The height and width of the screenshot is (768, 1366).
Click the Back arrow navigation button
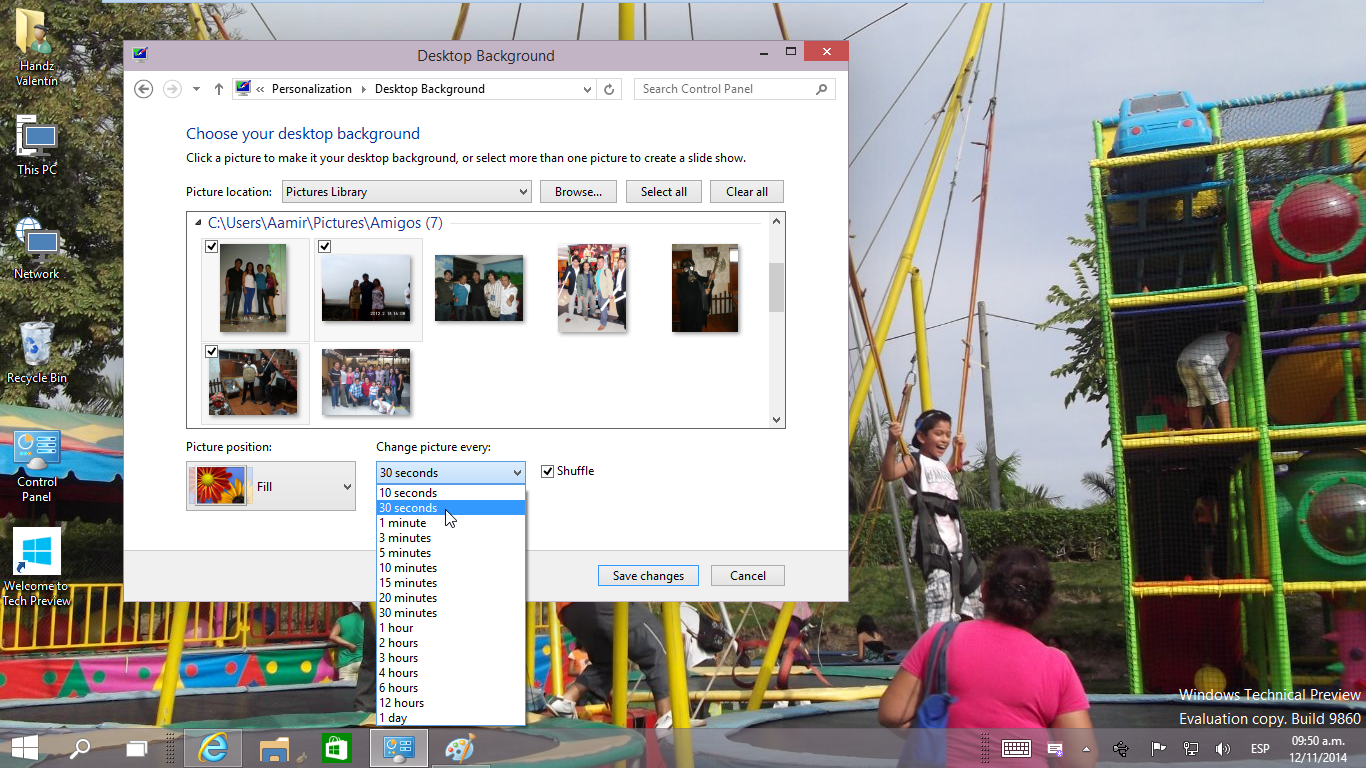(143, 89)
